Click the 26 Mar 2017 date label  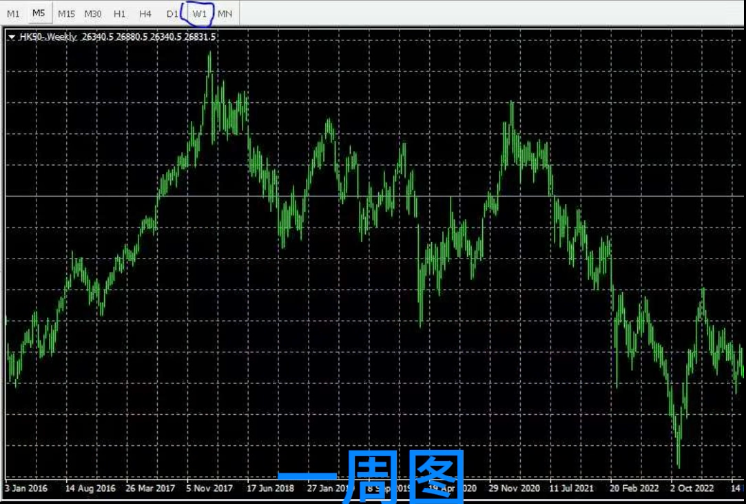[148, 490]
